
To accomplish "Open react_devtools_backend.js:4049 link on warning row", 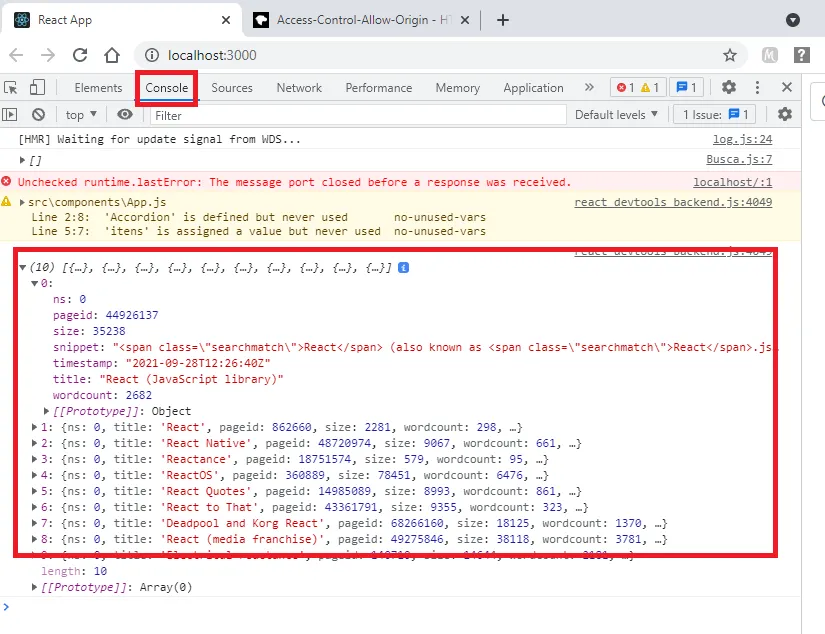I will 673,203.
